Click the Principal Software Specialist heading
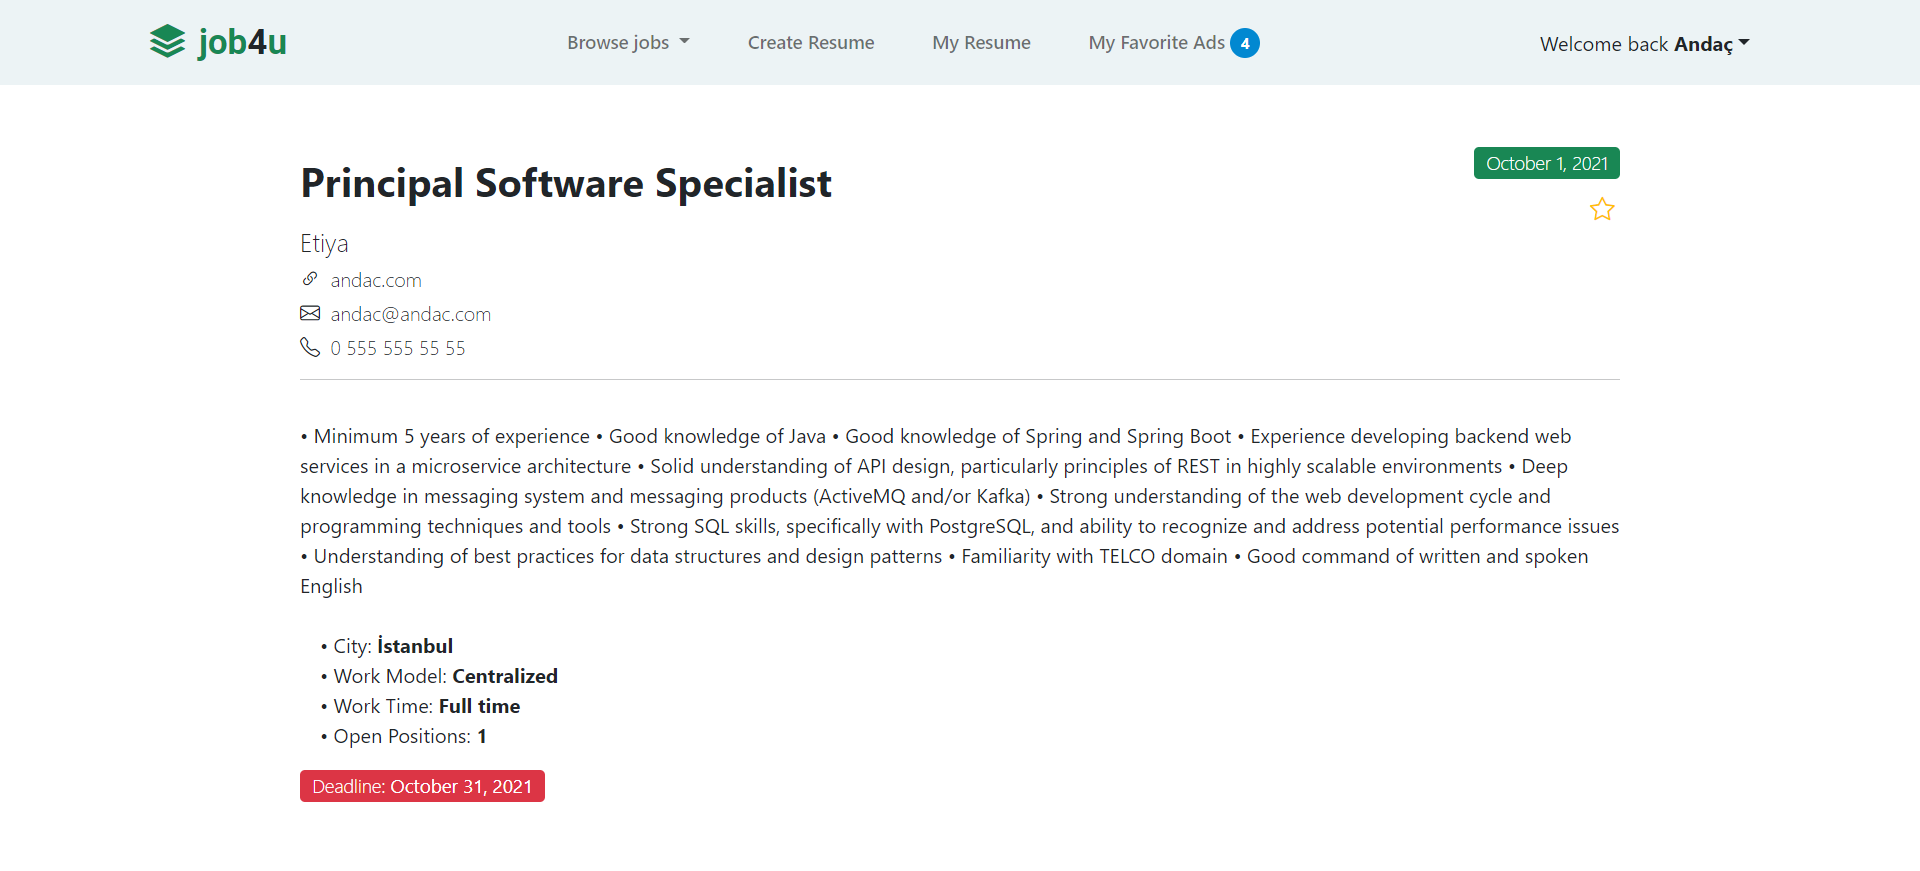Image resolution: width=1920 pixels, height=871 pixels. 566,184
